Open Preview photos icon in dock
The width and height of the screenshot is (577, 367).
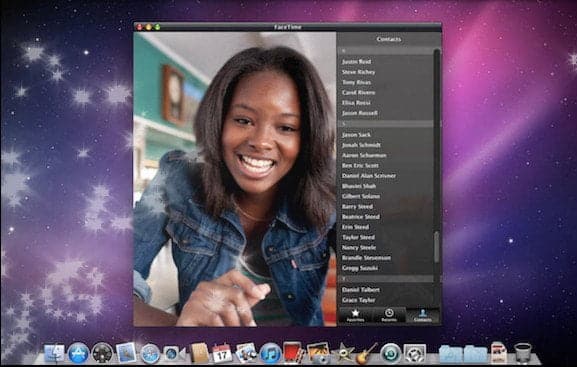pyautogui.click(x=246, y=353)
